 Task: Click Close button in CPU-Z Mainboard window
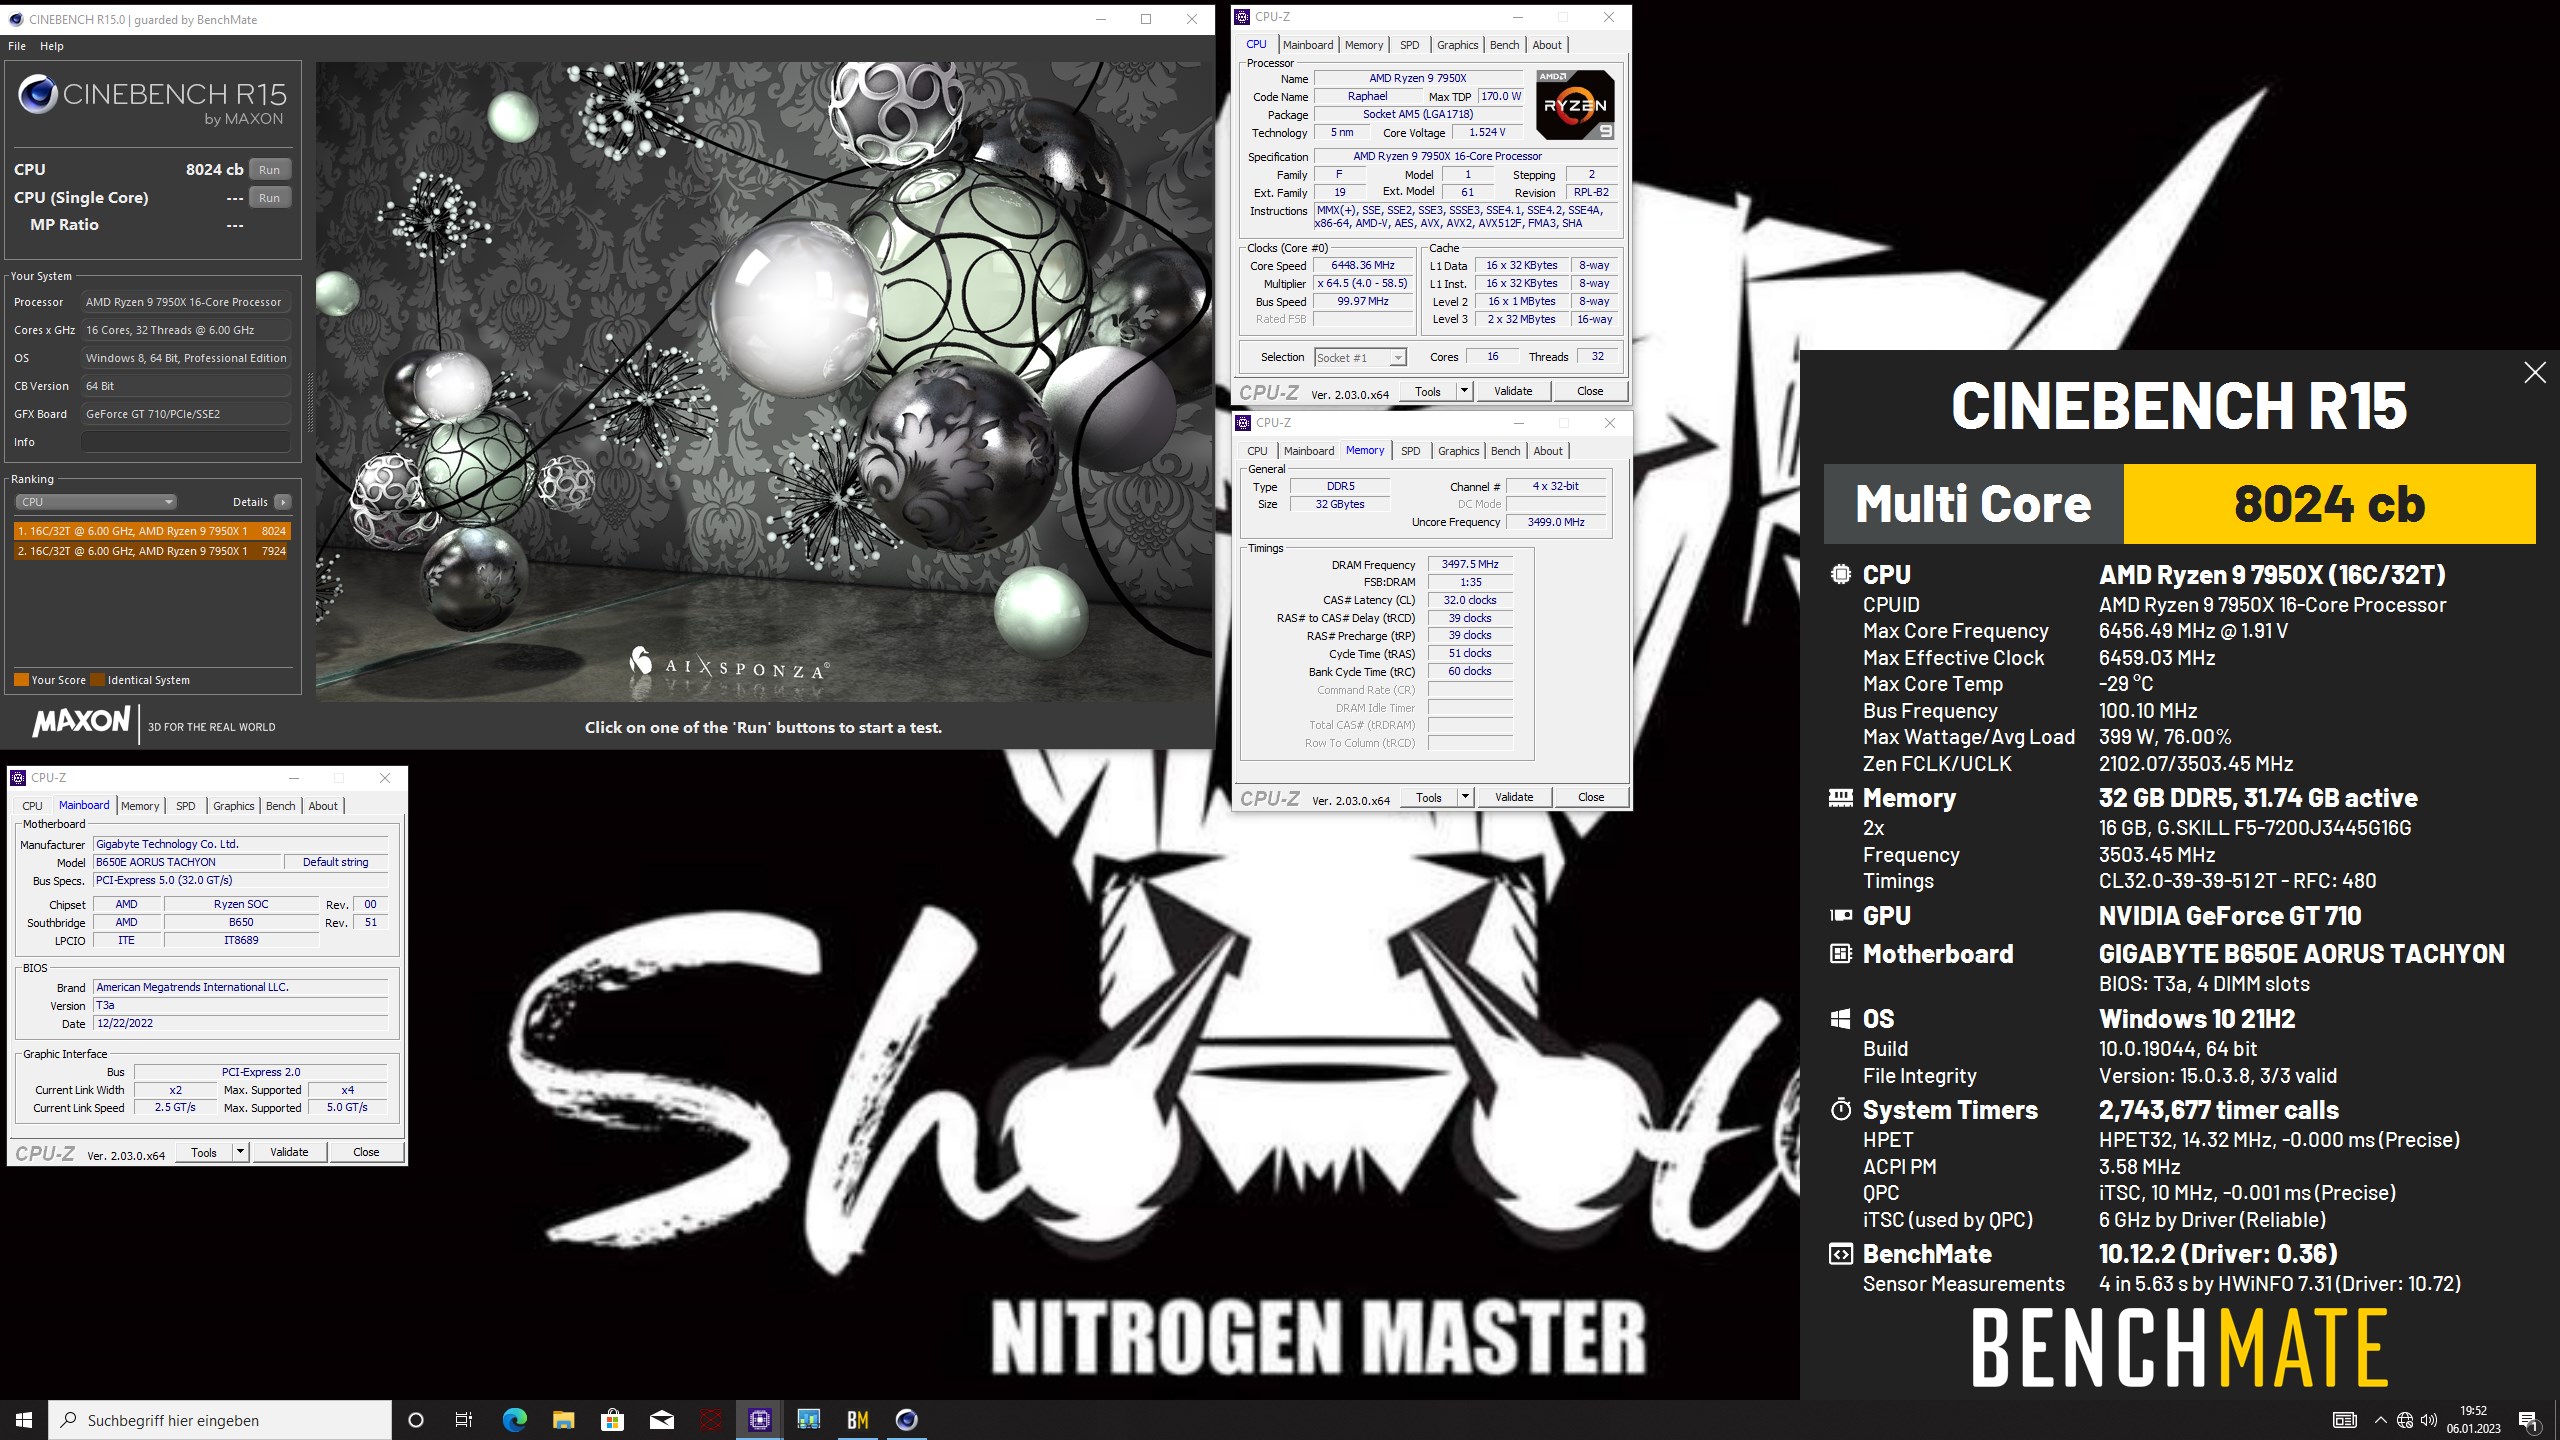[366, 1152]
